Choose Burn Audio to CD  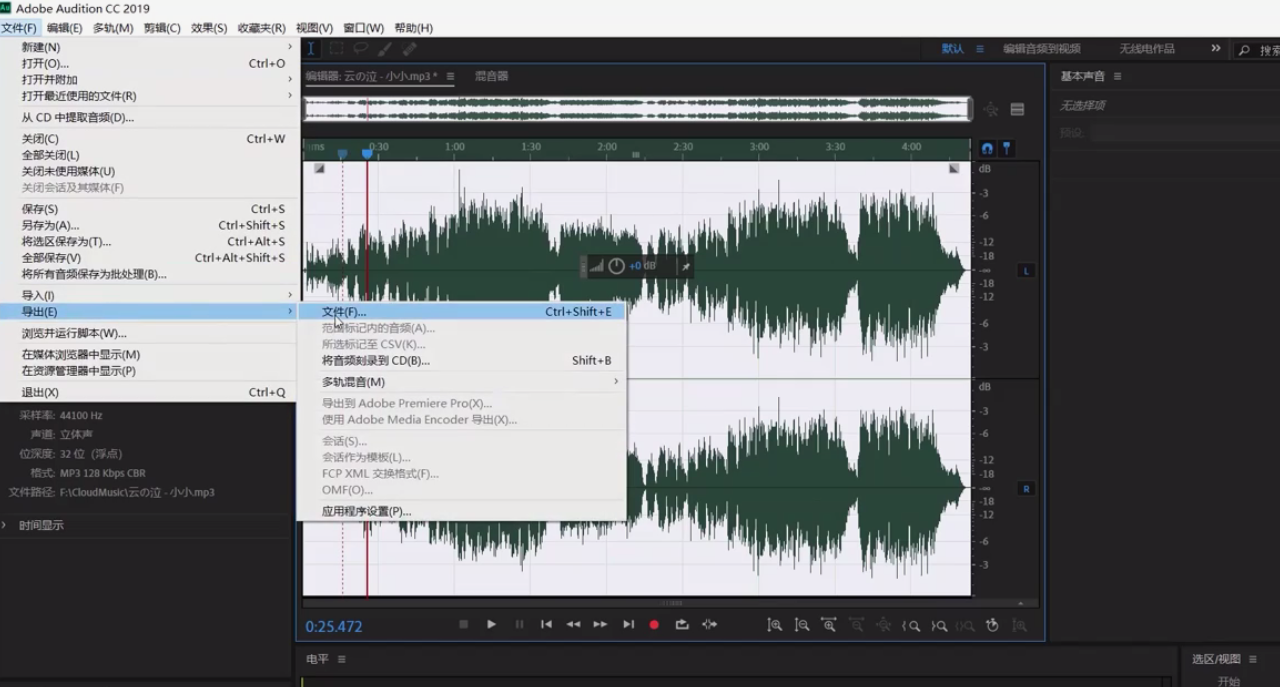(462, 360)
